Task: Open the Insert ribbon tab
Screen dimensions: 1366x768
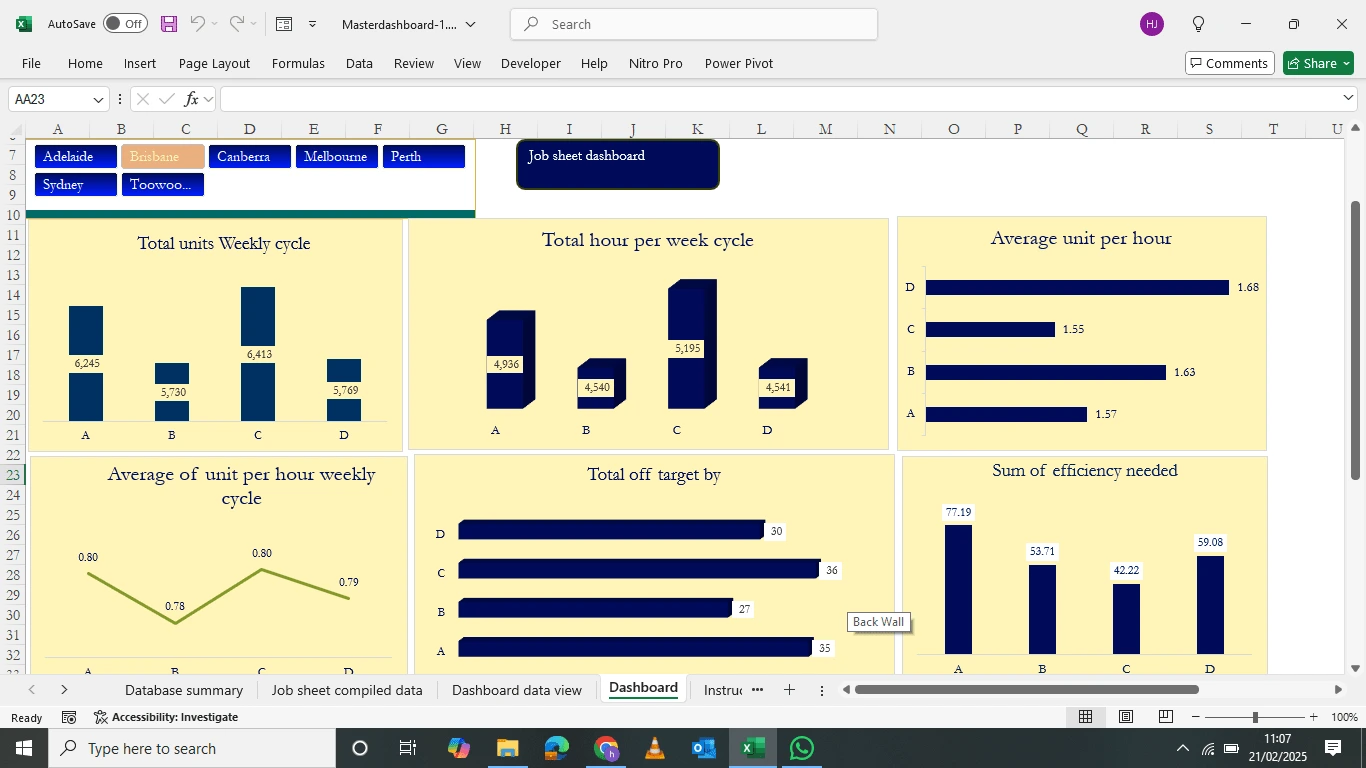Action: tap(140, 63)
